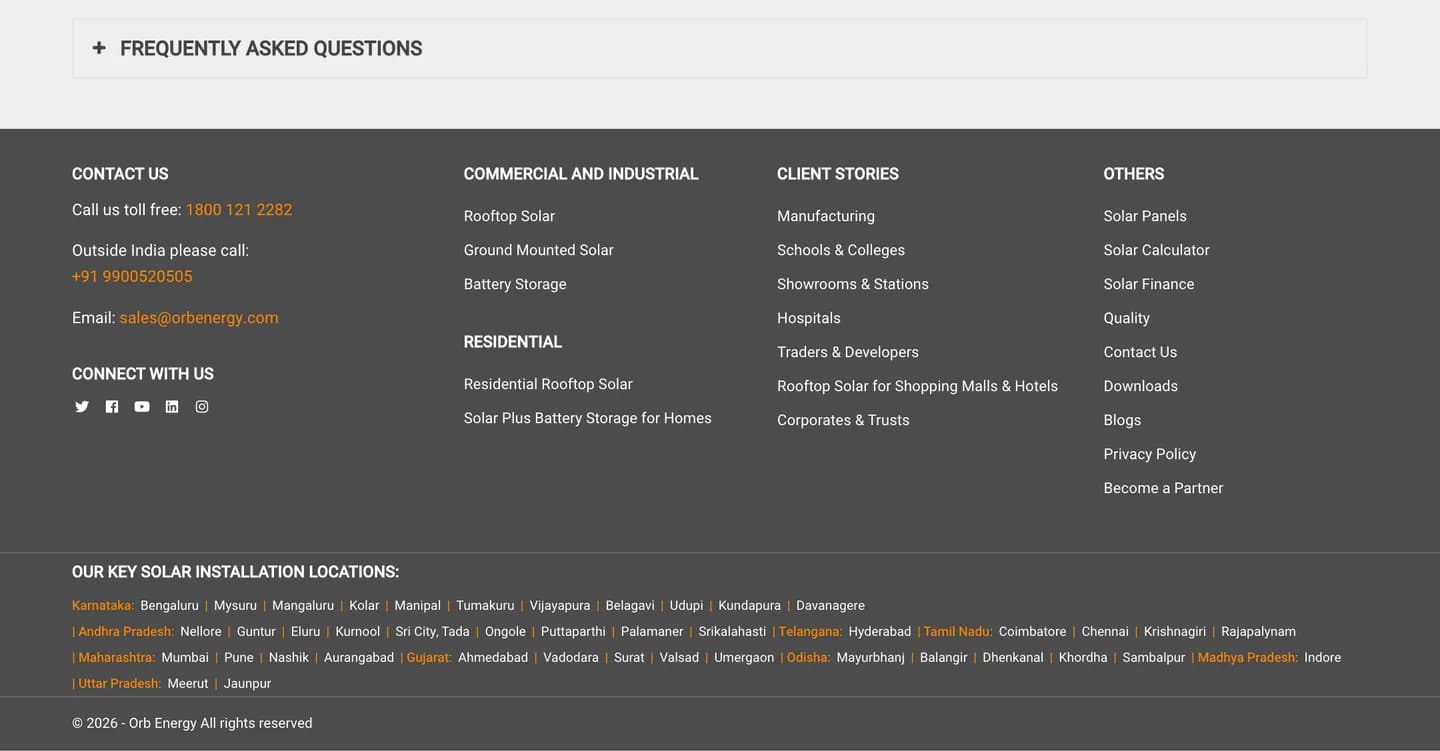Open Battery Storage page

(x=515, y=284)
